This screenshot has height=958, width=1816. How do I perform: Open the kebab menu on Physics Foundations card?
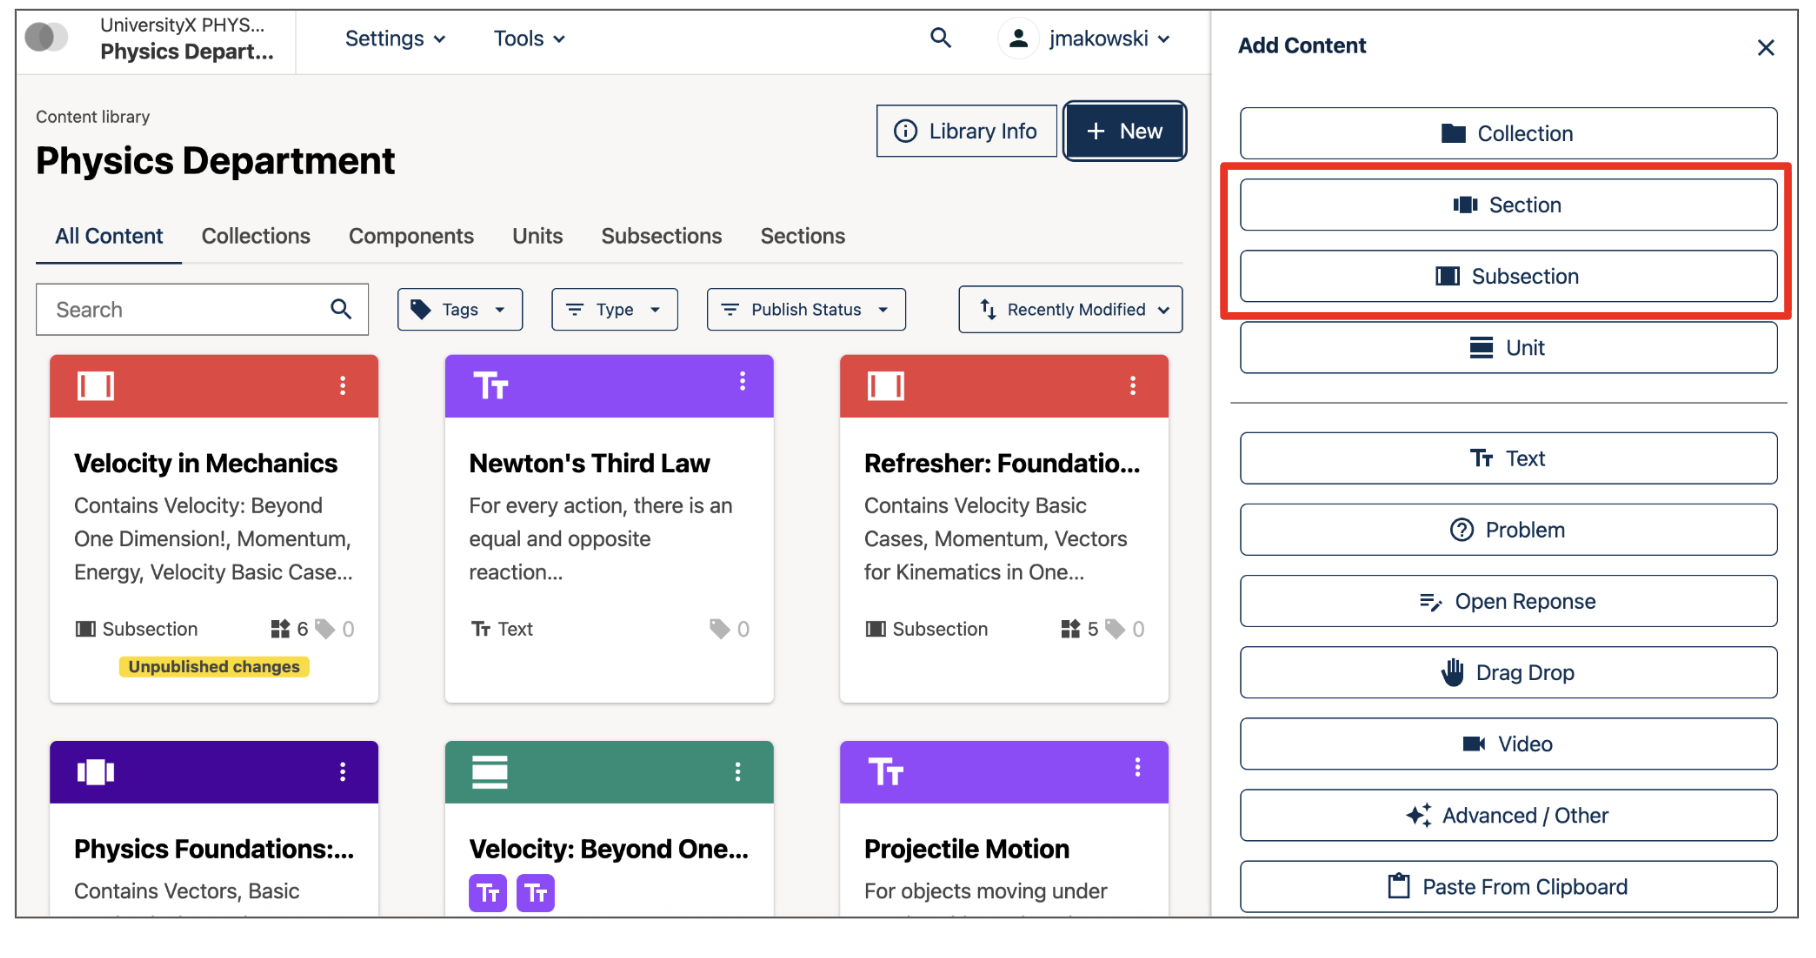click(x=344, y=771)
